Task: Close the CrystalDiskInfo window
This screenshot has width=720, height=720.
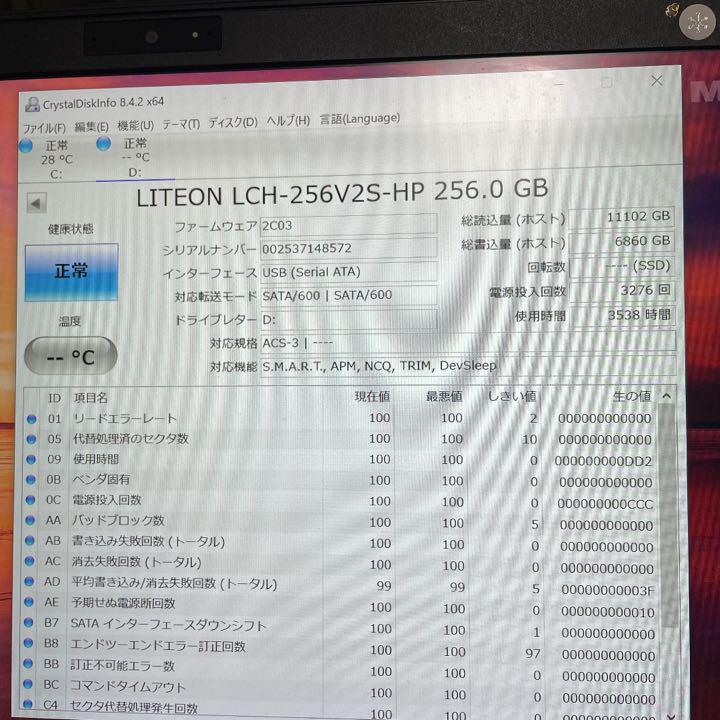Action: click(x=657, y=81)
